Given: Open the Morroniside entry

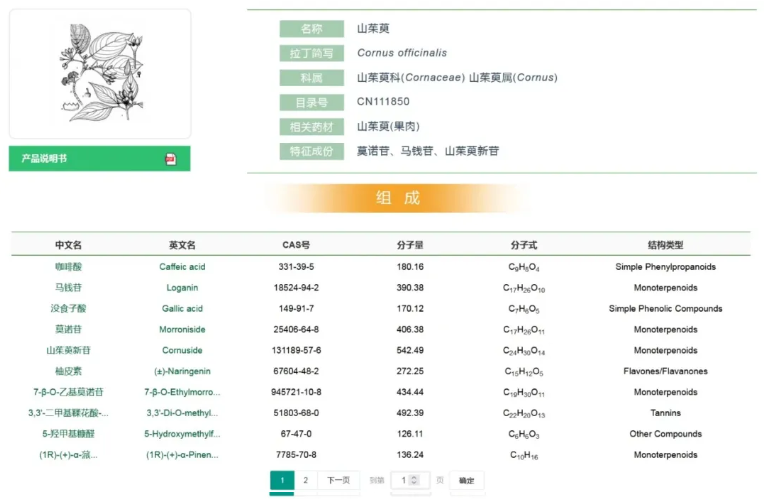Looking at the screenshot, I should tap(182, 330).
